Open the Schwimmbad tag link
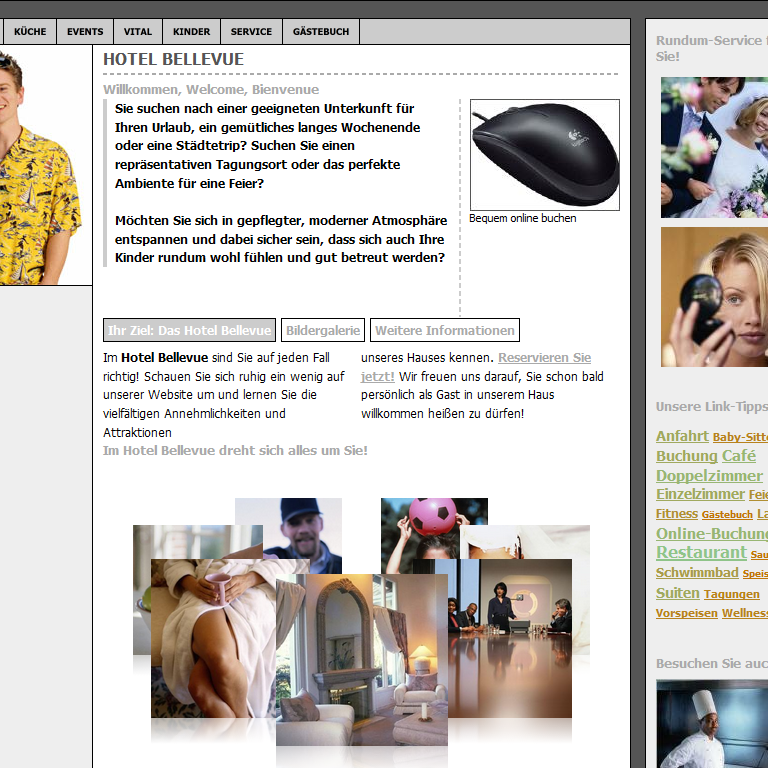Viewport: 768px width, 768px height. click(x=696, y=573)
